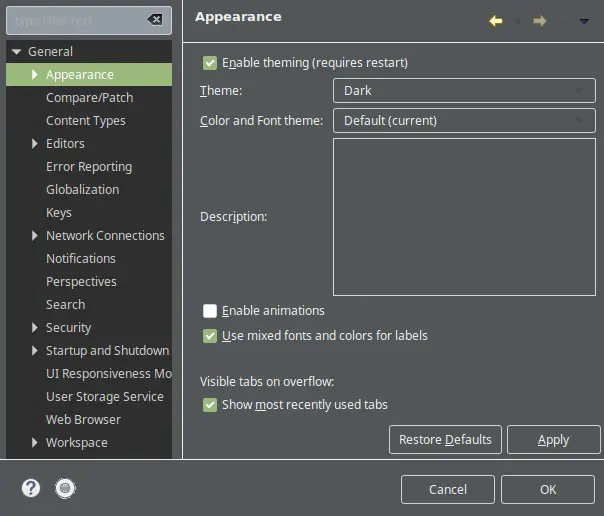This screenshot has height=516, width=604.
Task: Open the Keys preference page
Action: 59,213
